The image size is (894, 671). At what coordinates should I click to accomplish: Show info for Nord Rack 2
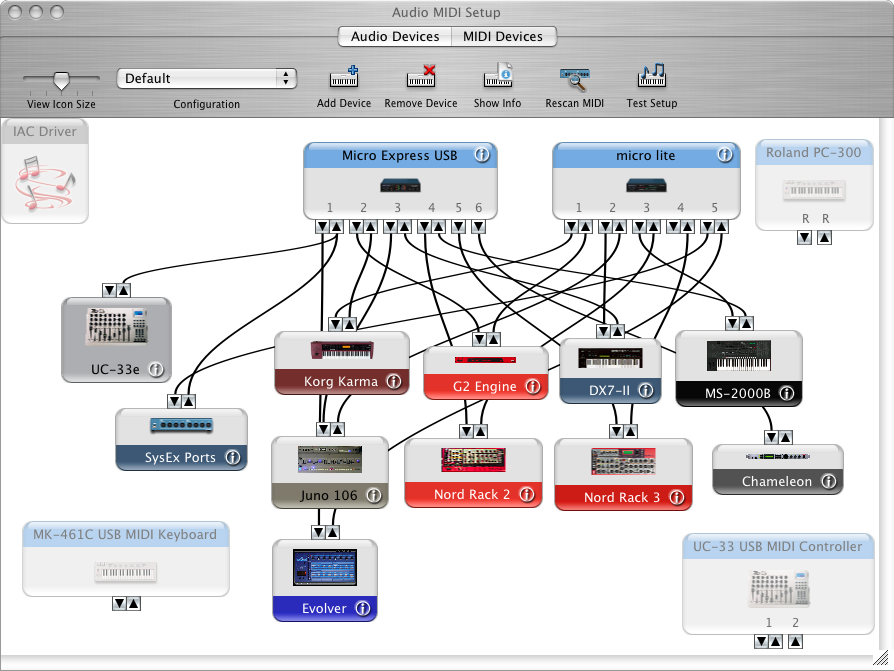526,494
